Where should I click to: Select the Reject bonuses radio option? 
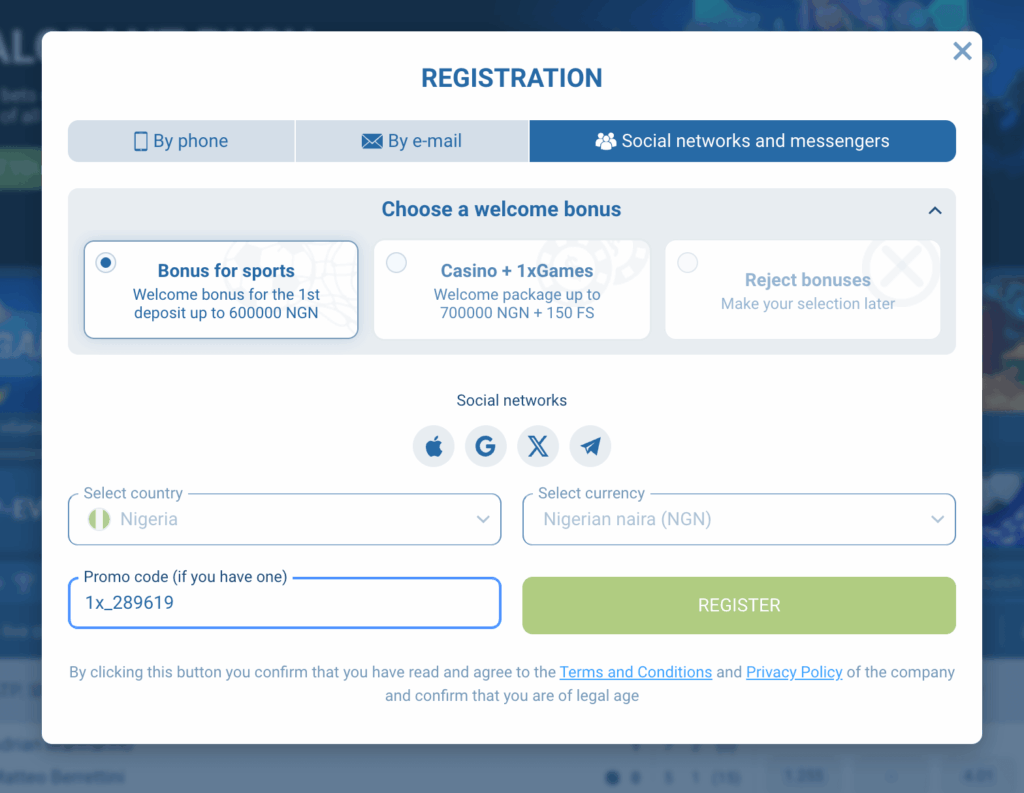point(688,263)
